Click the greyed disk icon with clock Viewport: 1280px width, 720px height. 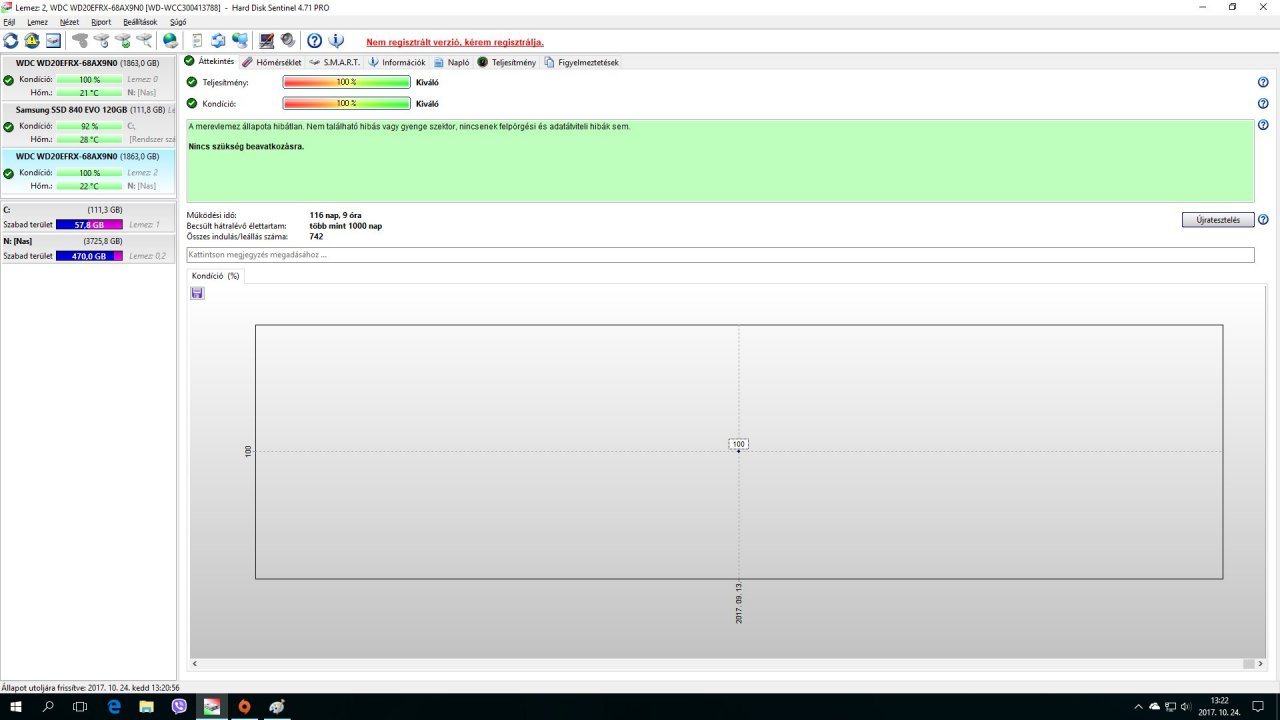101,41
